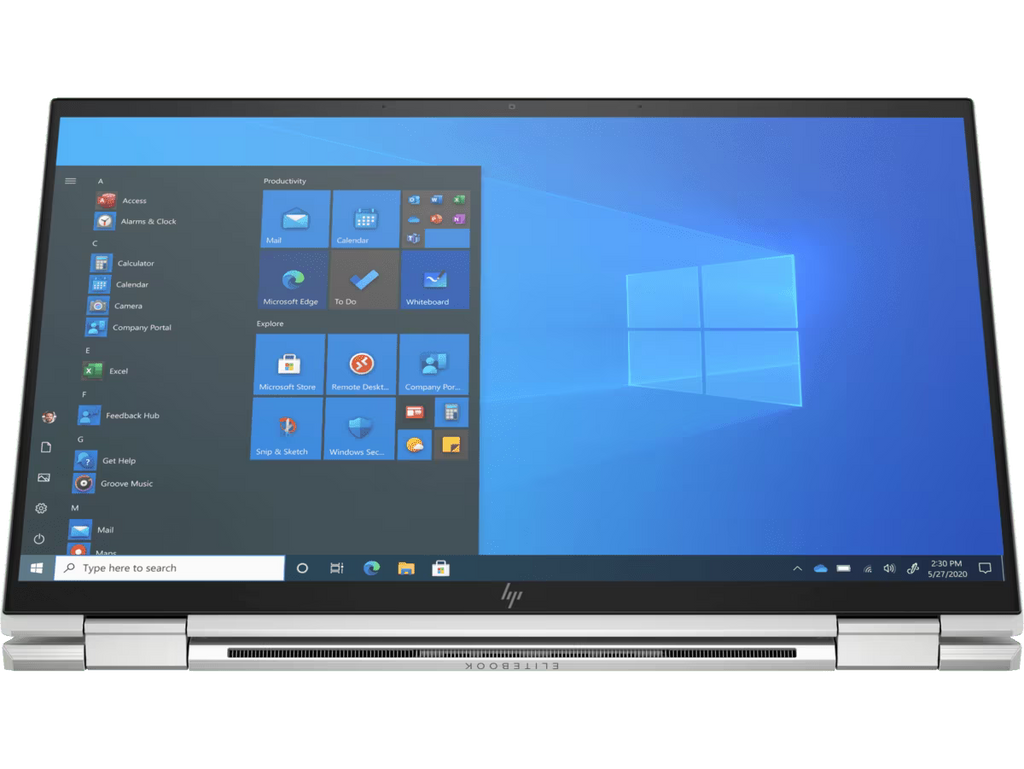Open the small Weather tile

415,445
